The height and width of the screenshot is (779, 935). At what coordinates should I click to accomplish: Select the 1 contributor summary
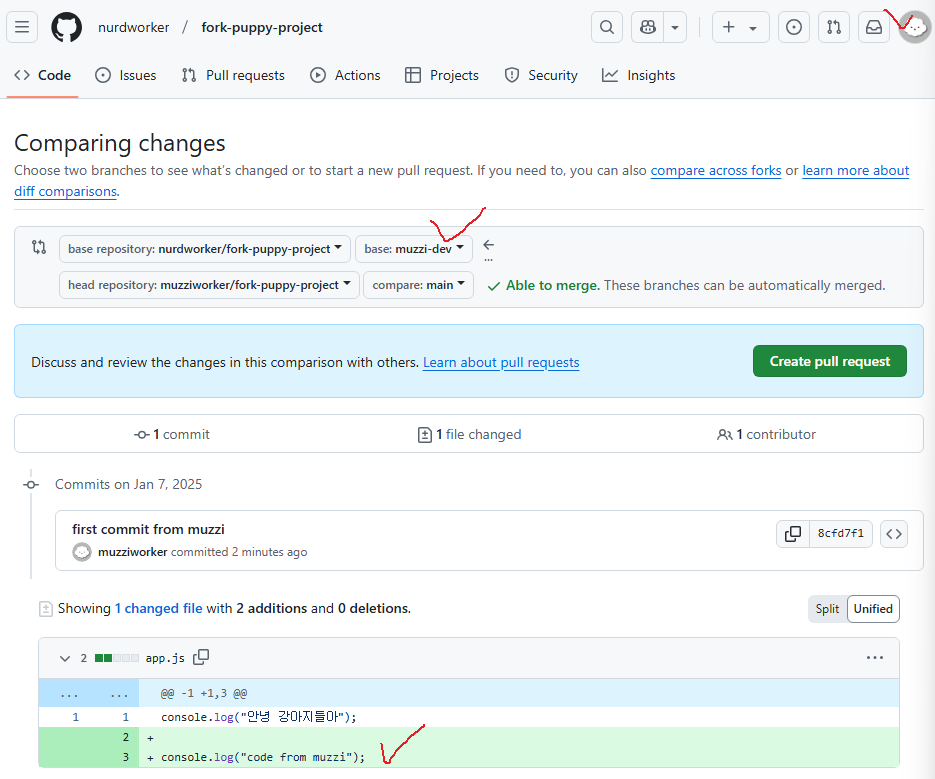(x=766, y=434)
